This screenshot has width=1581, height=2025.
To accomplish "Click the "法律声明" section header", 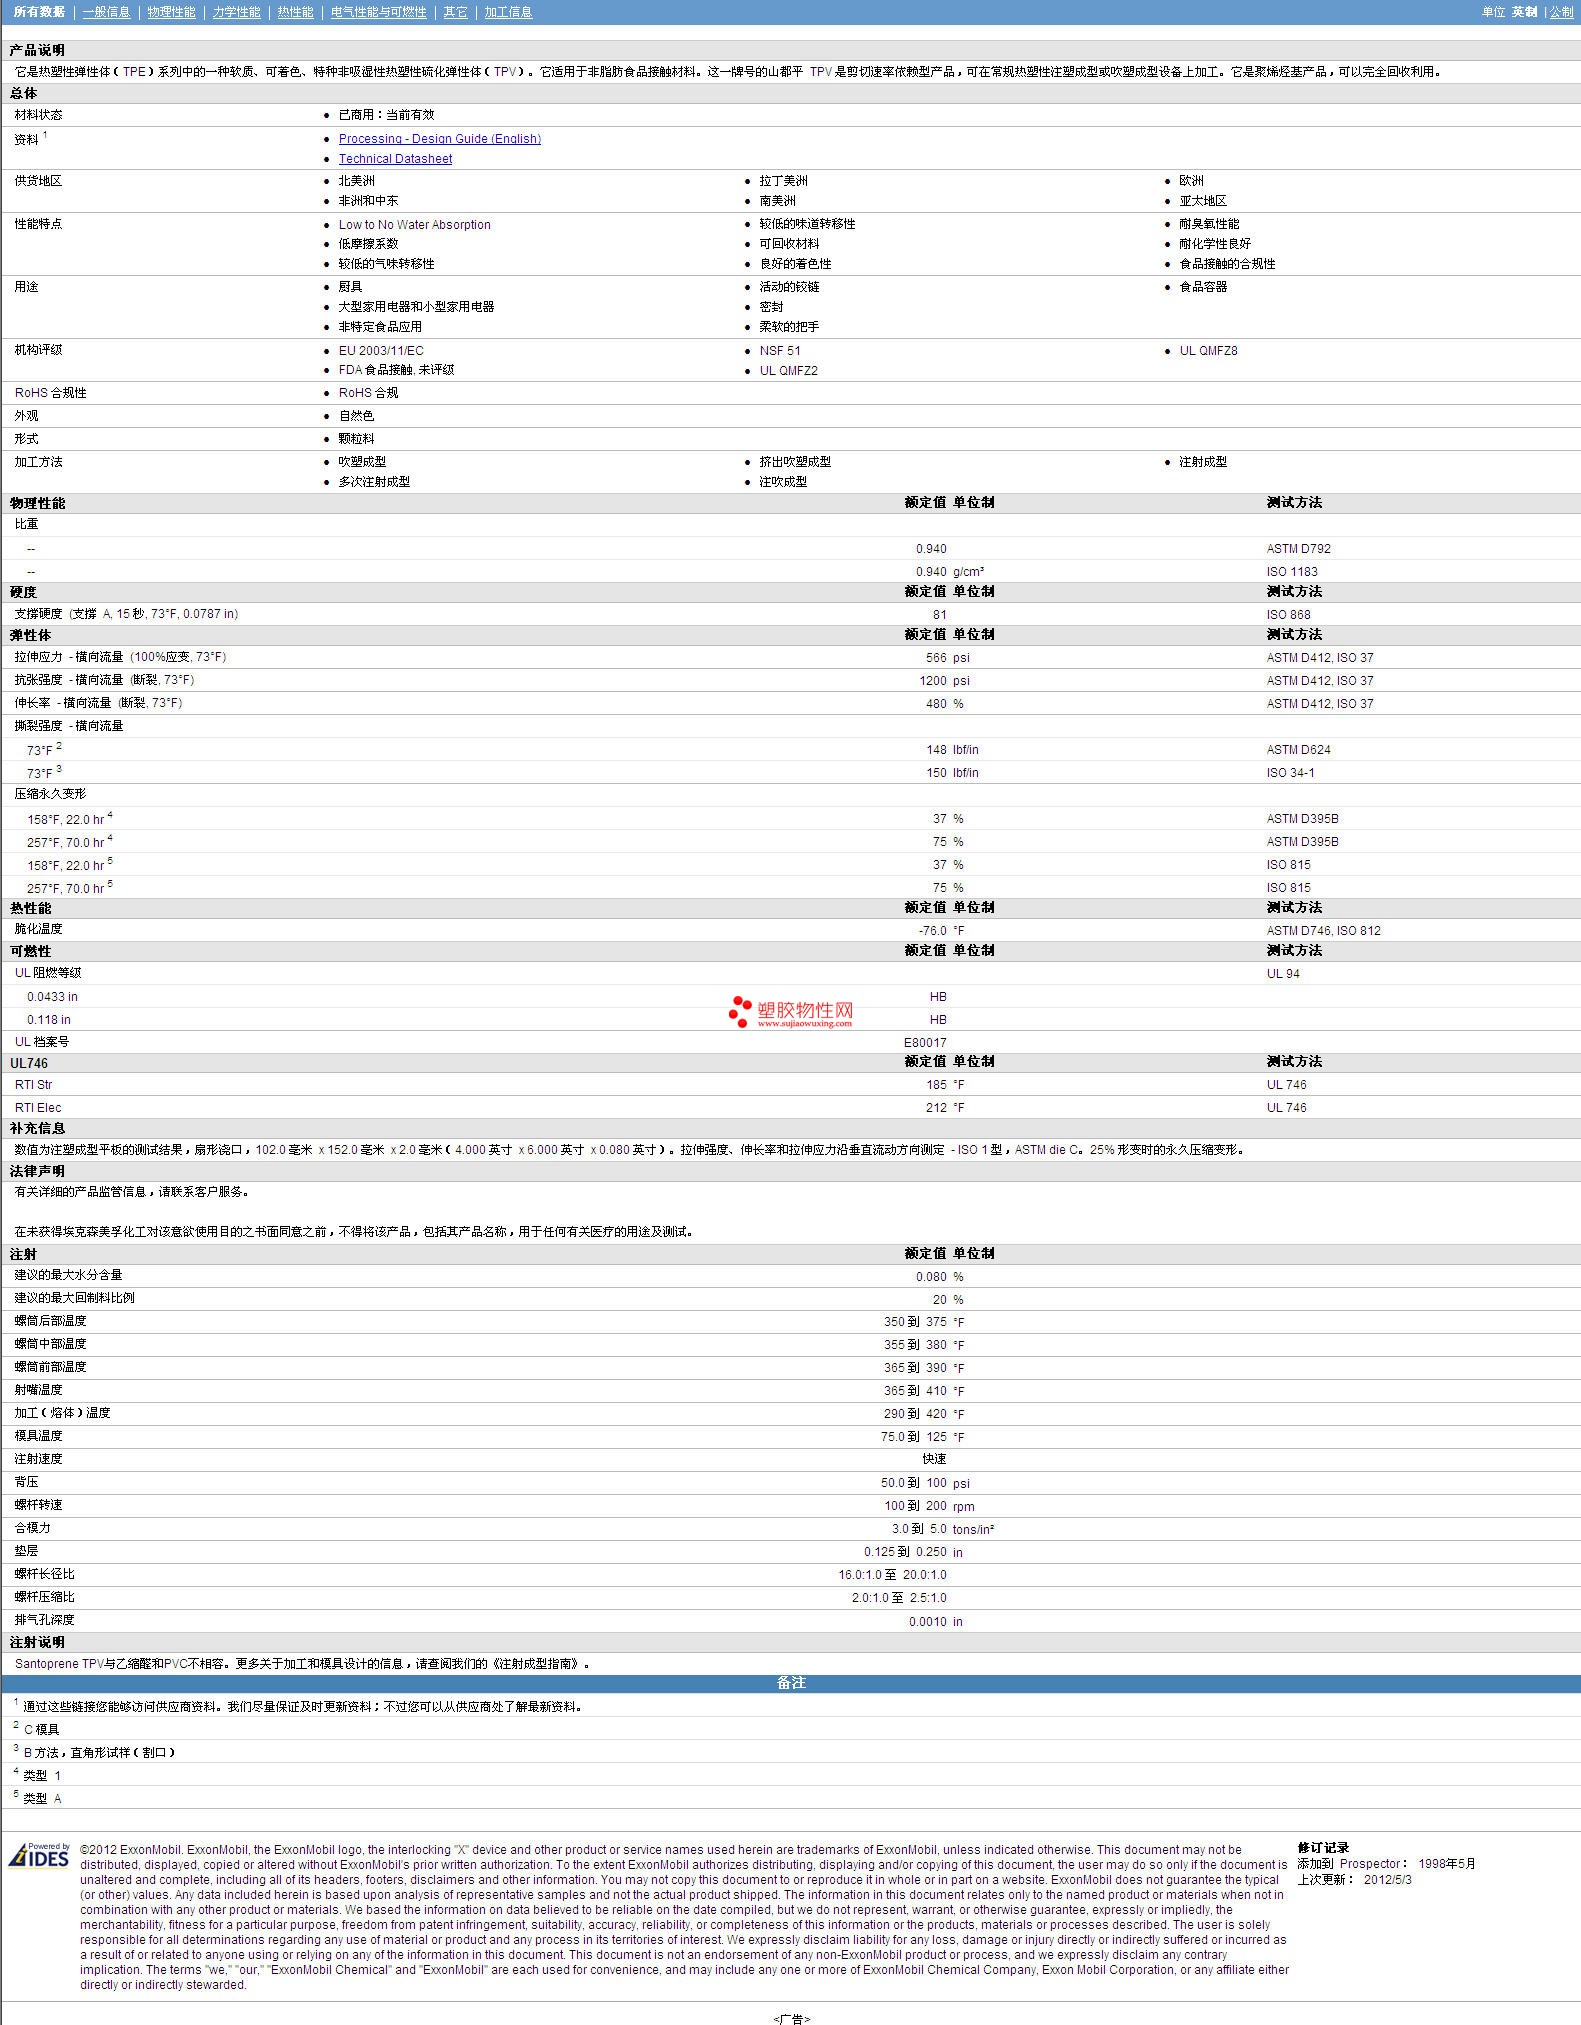I will [x=37, y=1171].
